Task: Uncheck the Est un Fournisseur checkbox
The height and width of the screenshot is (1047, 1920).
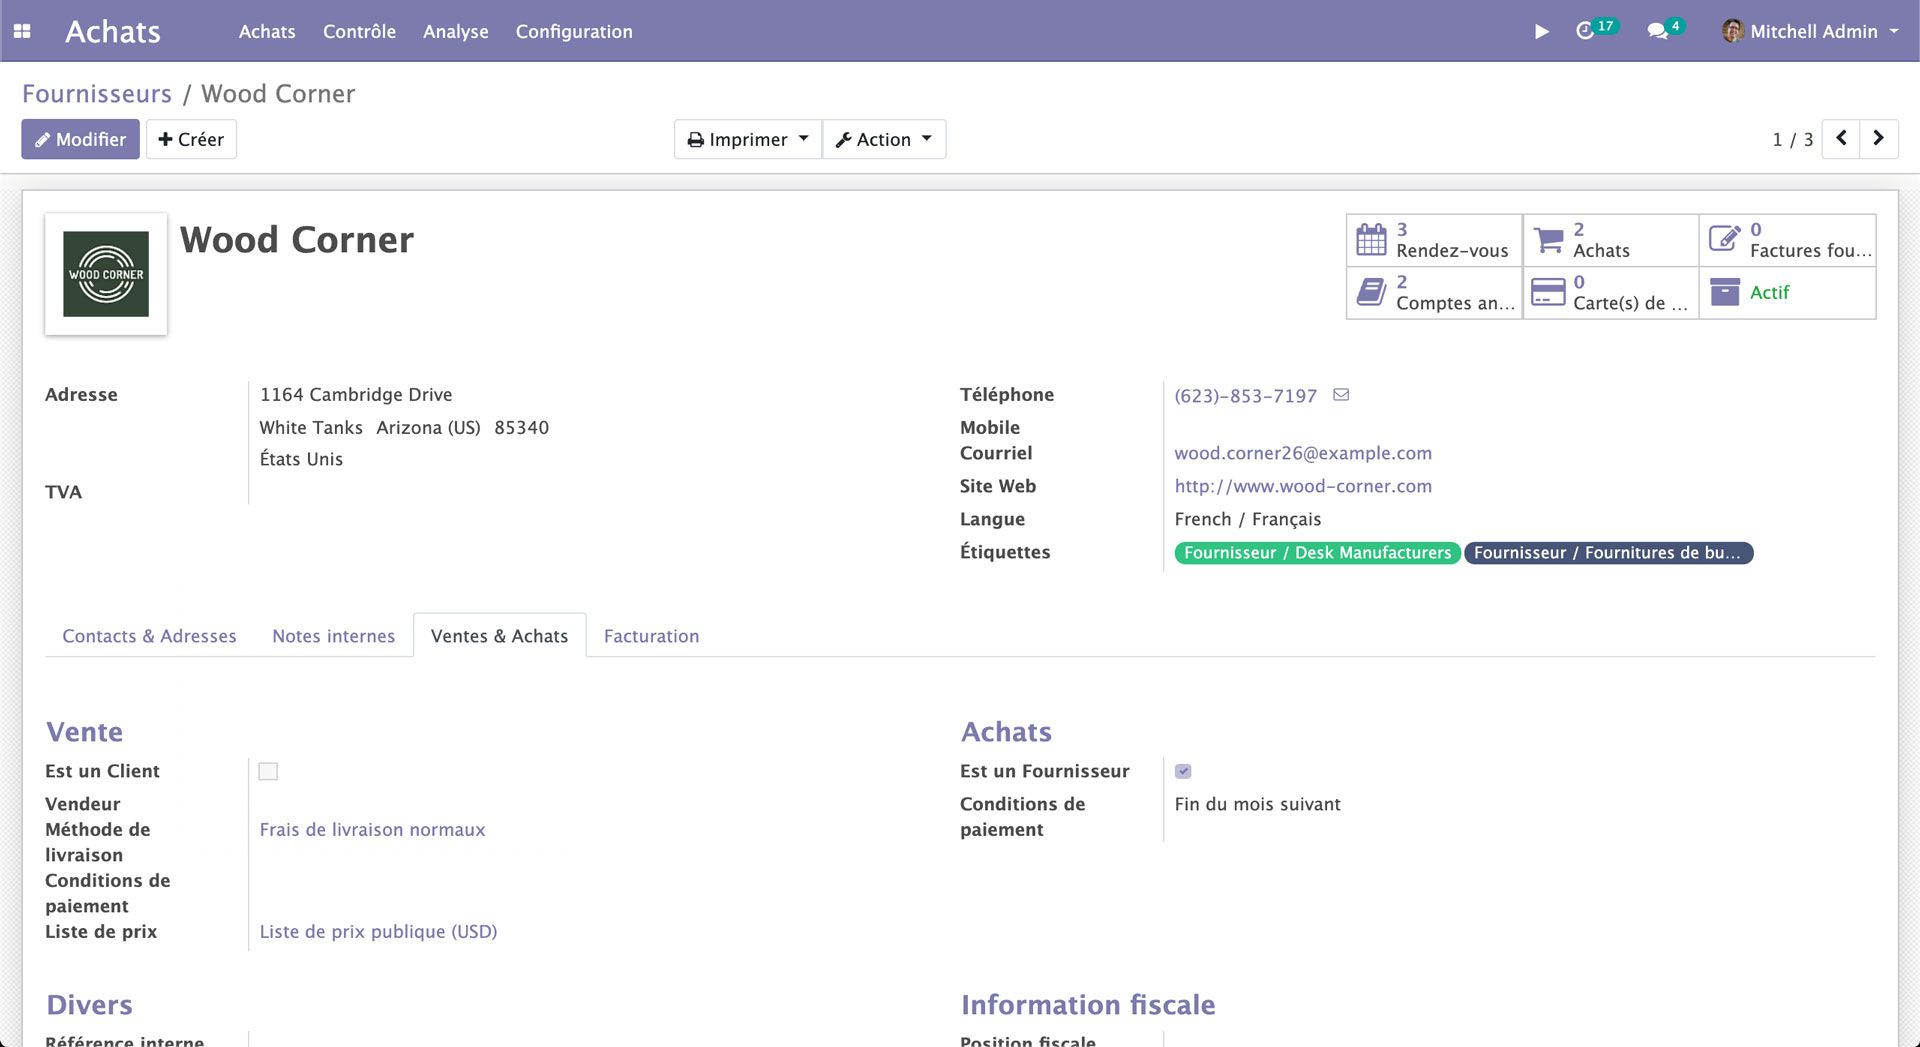Action: click(1184, 771)
